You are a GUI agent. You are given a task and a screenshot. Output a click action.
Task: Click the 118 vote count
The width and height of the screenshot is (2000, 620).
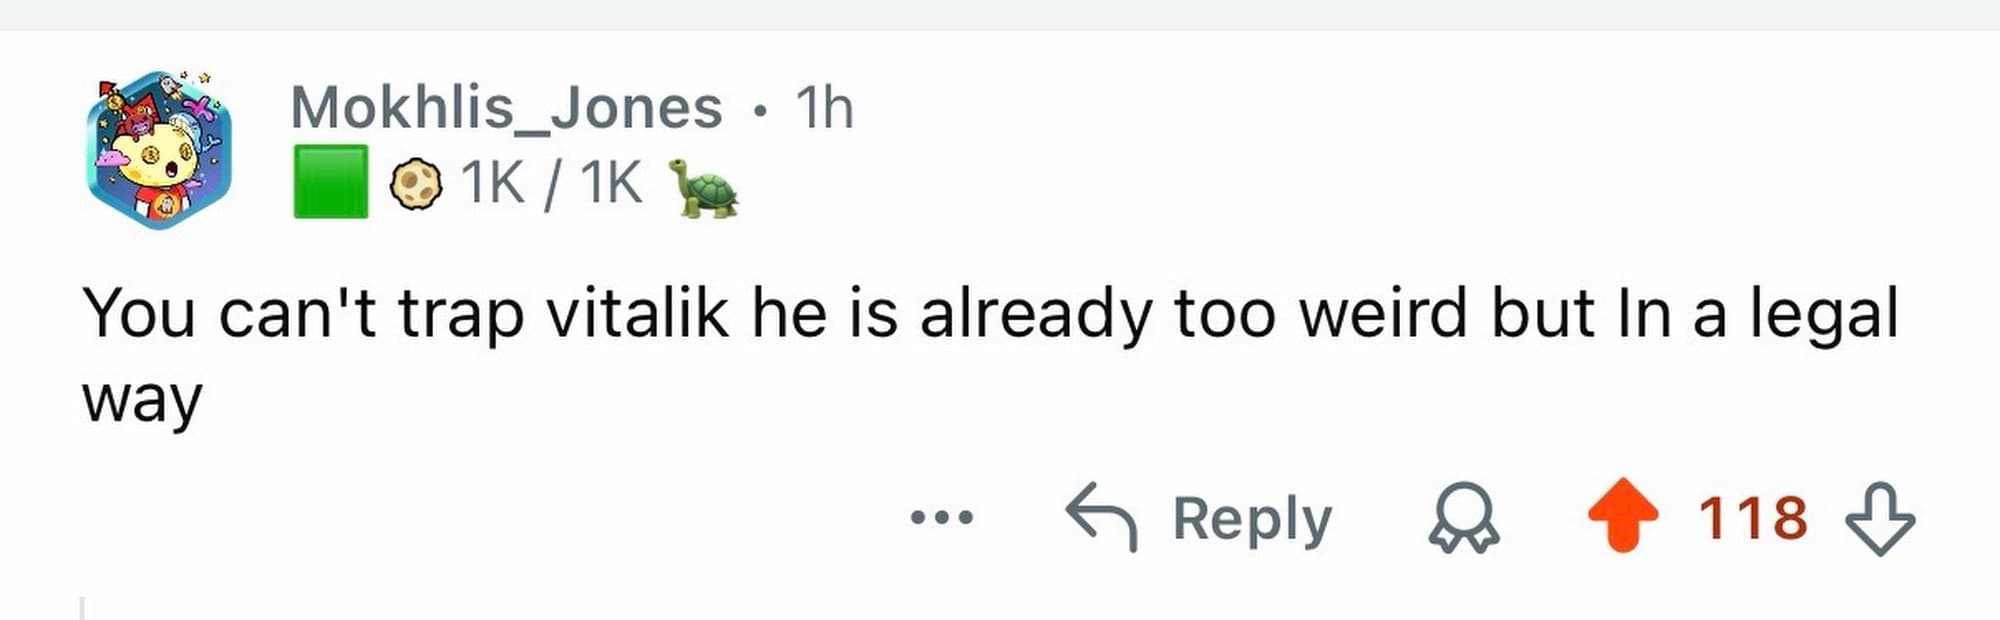tap(1752, 518)
